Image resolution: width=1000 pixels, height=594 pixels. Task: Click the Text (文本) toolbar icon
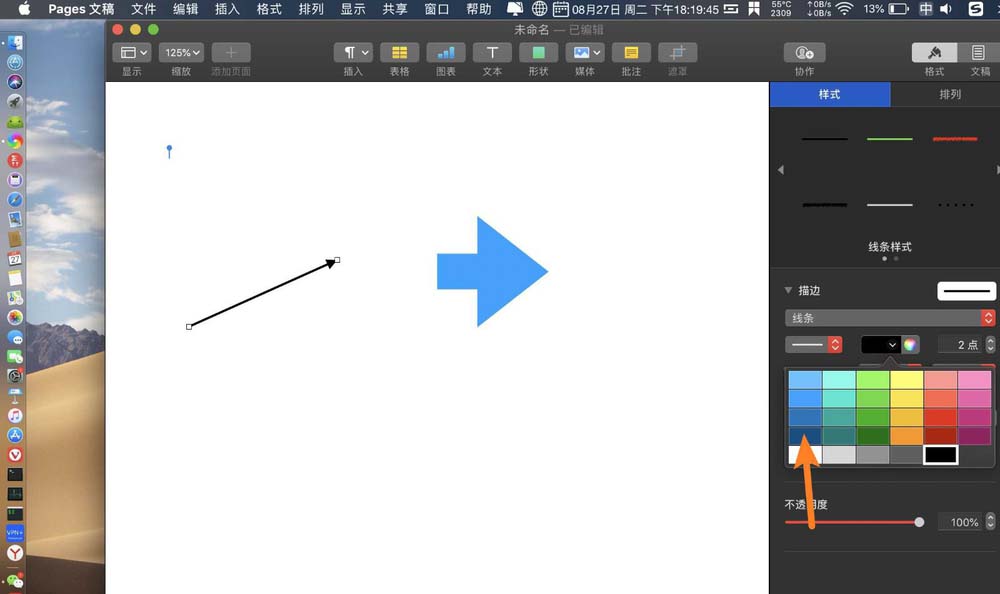(x=492, y=52)
